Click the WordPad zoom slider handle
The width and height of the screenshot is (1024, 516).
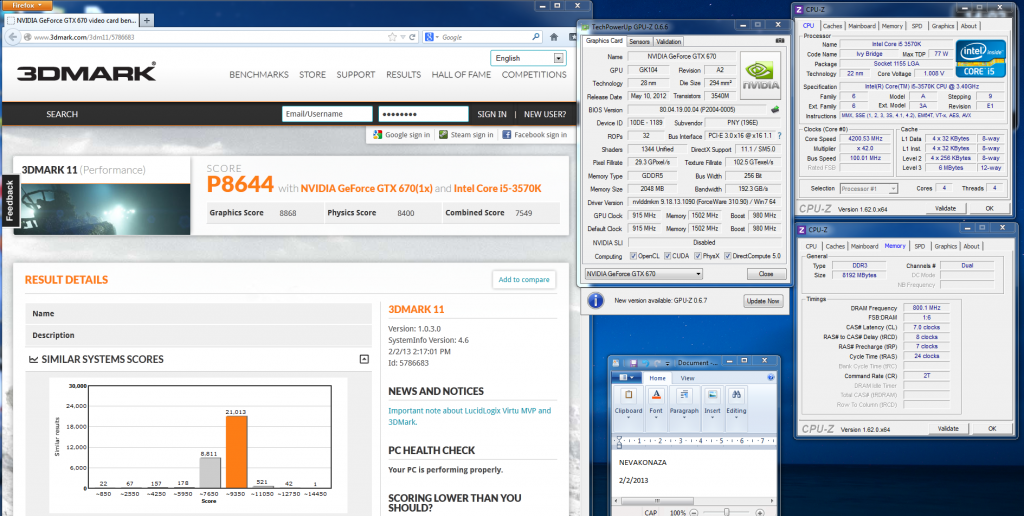726,513
